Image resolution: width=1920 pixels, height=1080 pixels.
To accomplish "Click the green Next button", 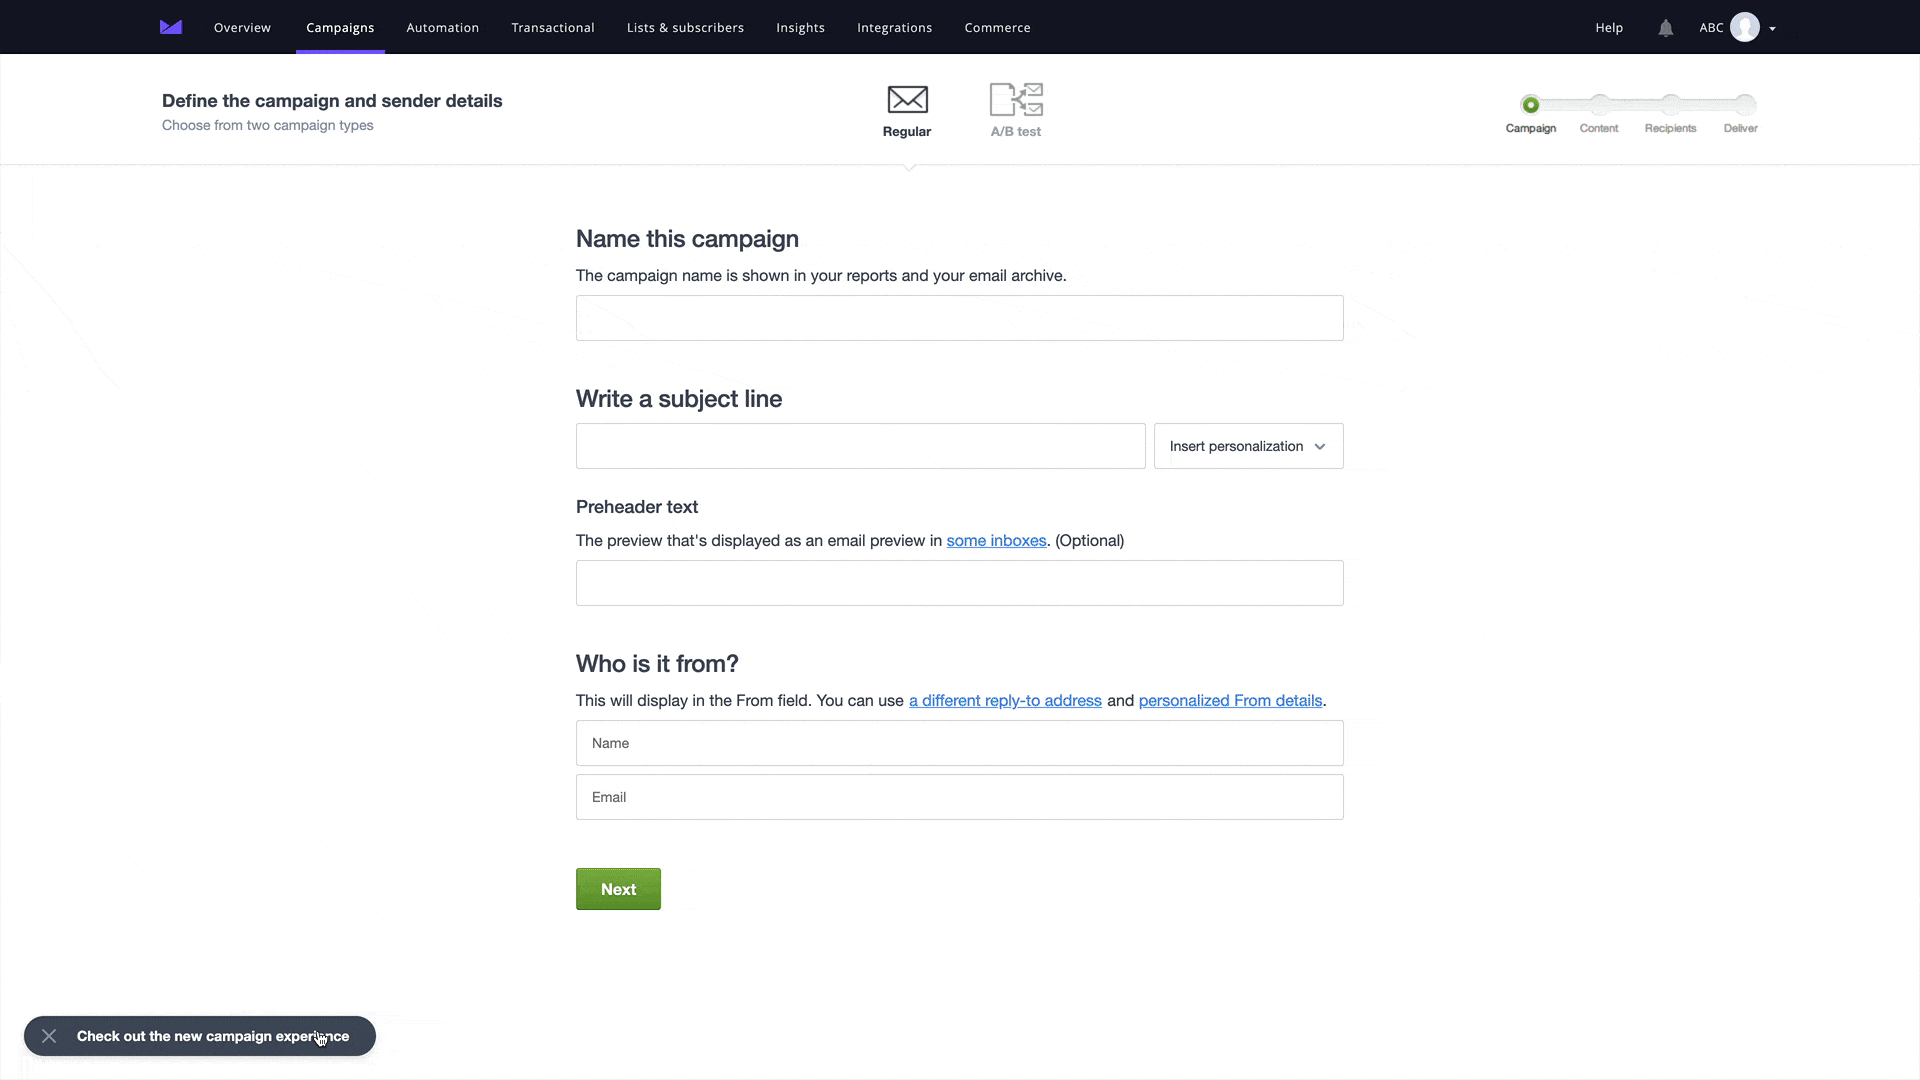I will (618, 889).
